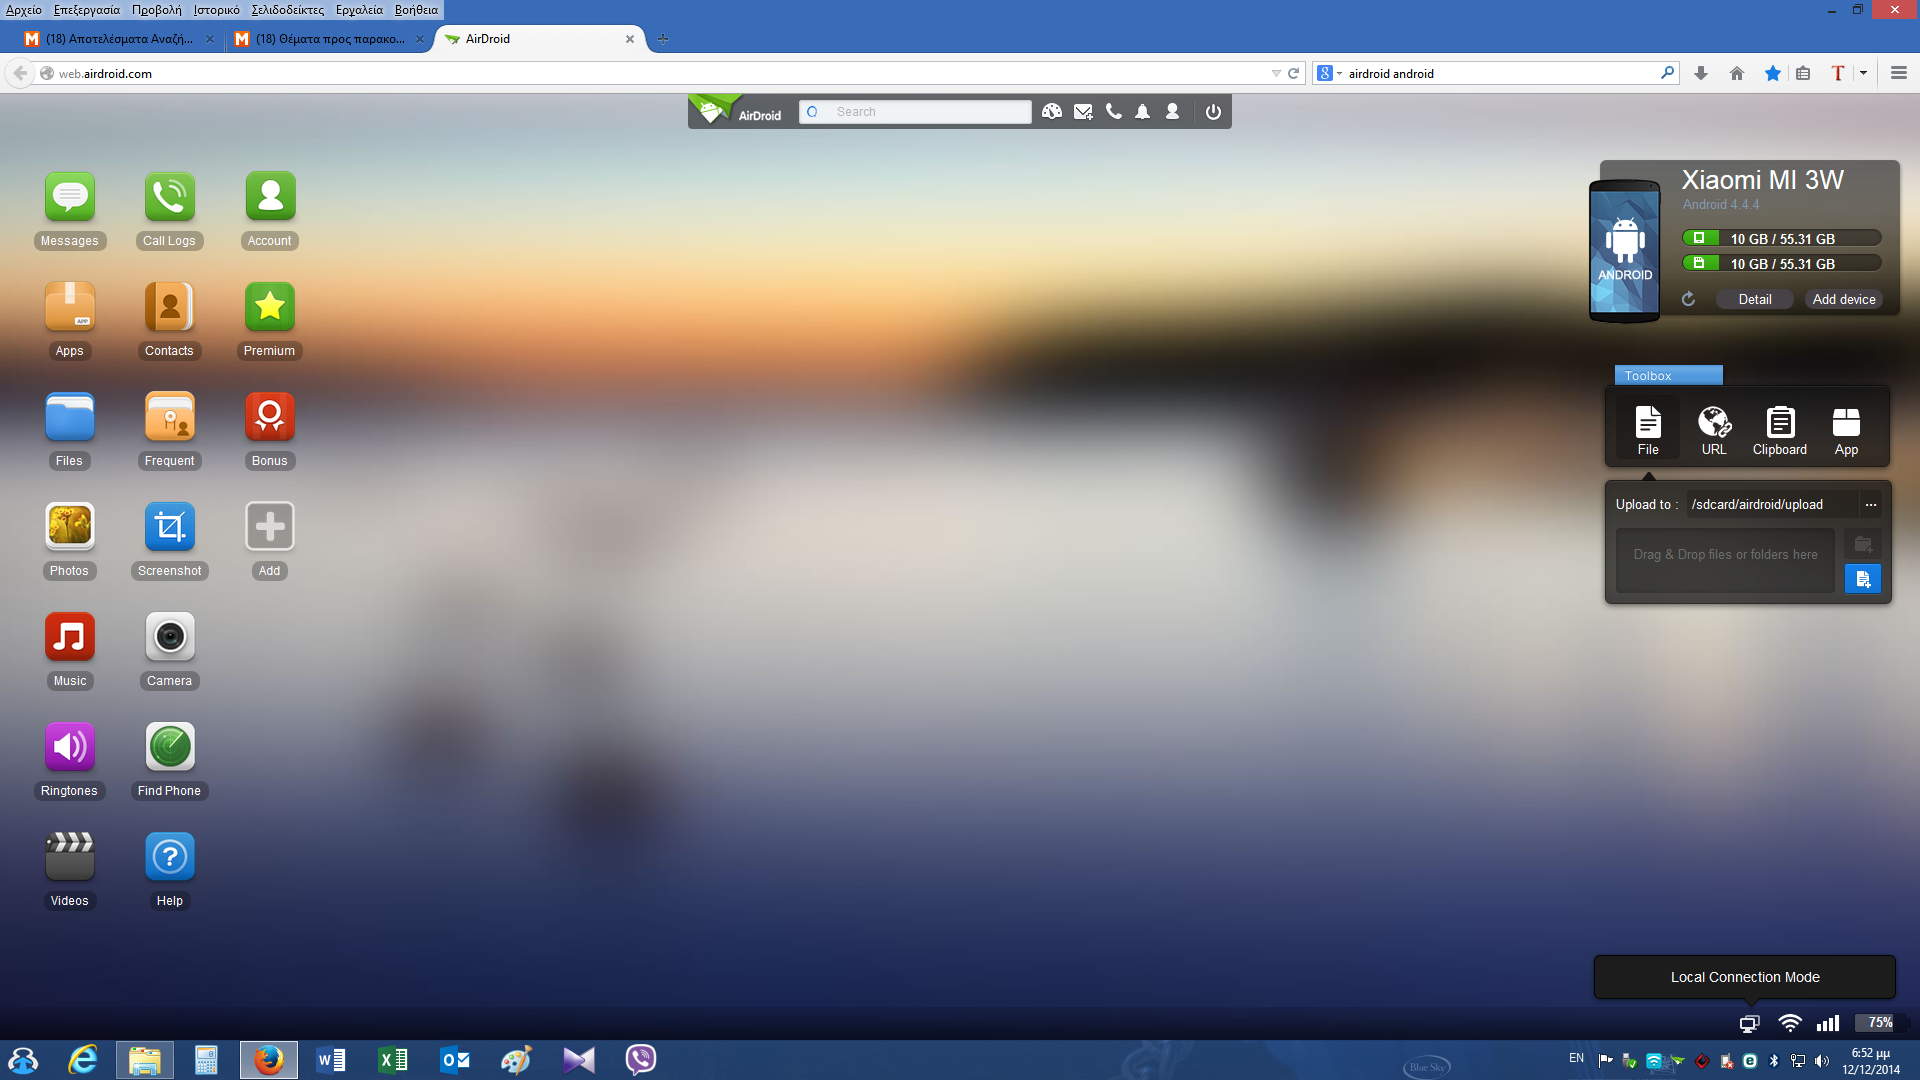Viewport: 1920px width, 1080px height.
Task: Refresh device info with circular arrow
Action: point(1689,299)
